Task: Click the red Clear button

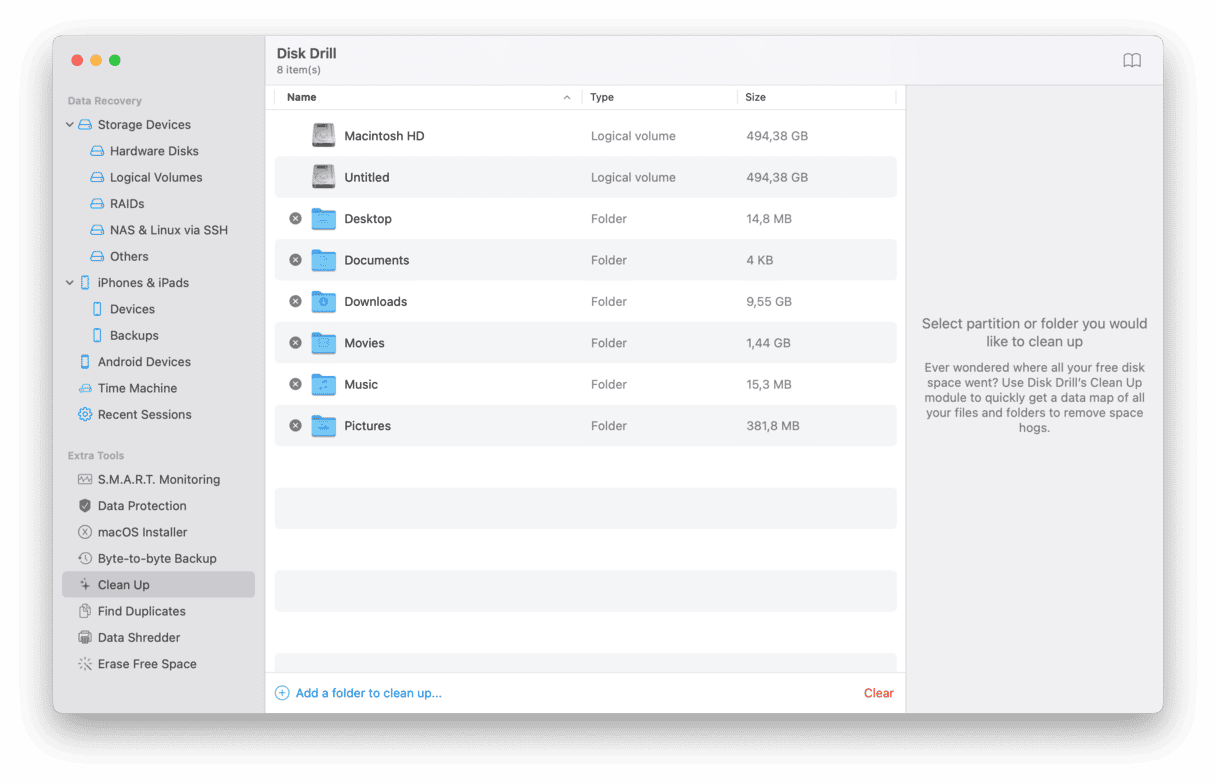Action: (x=879, y=693)
